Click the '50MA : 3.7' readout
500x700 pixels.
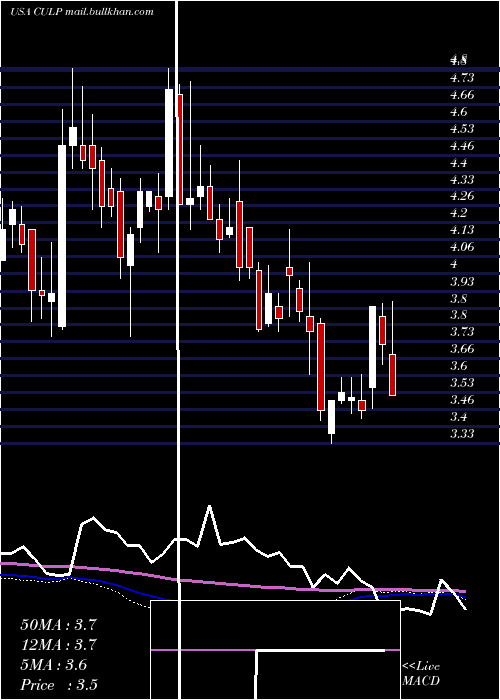click(58, 625)
